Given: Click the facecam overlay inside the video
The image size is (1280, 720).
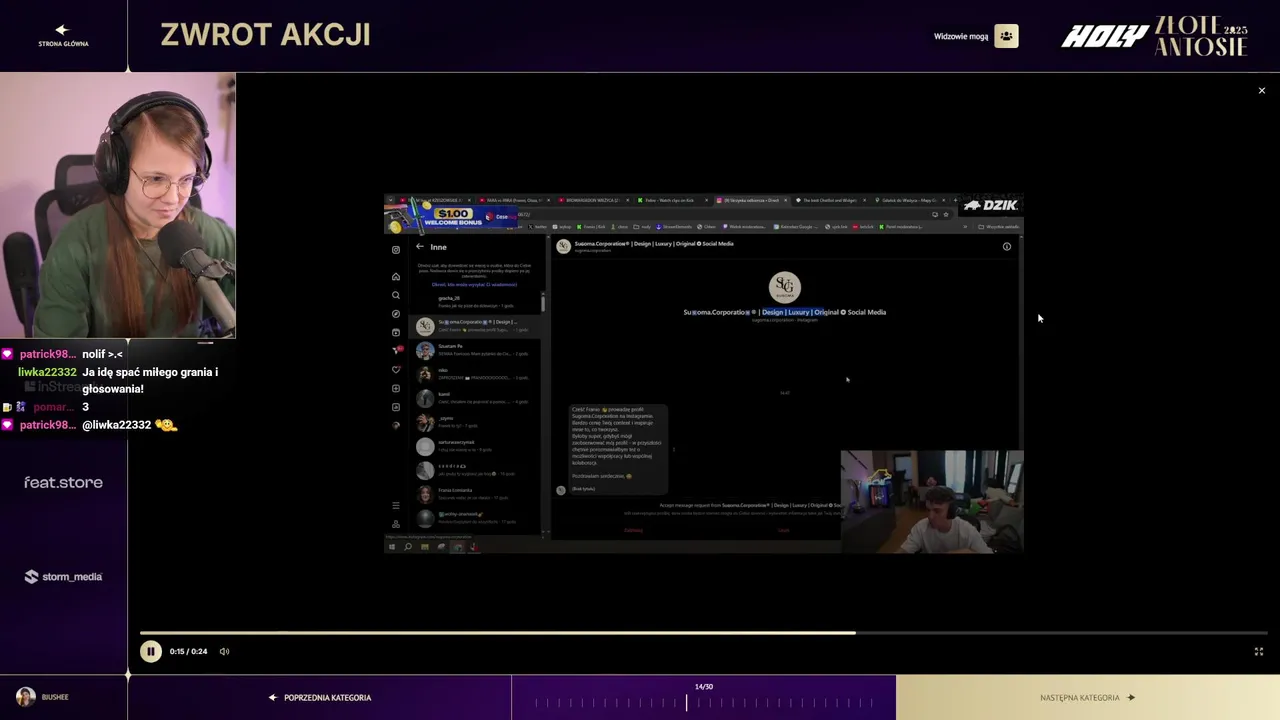Looking at the screenshot, I should 932,501.
